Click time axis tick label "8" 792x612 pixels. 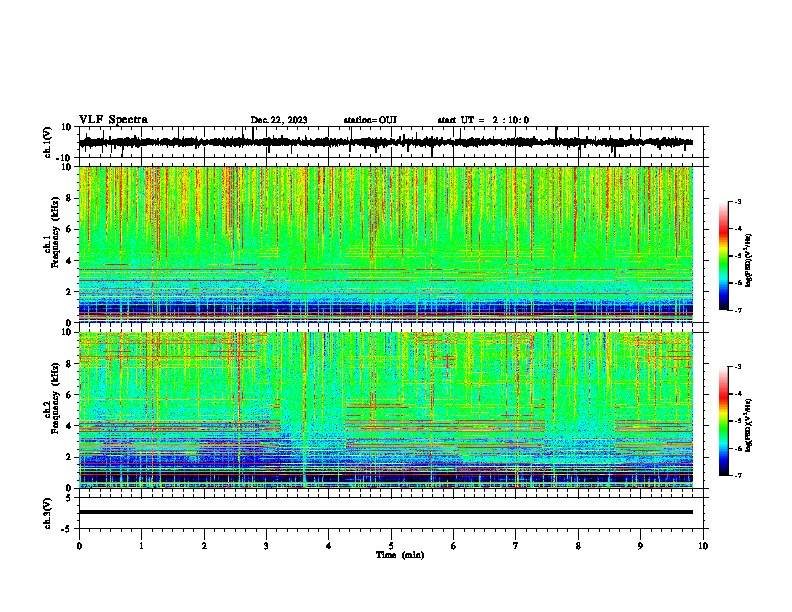point(578,546)
